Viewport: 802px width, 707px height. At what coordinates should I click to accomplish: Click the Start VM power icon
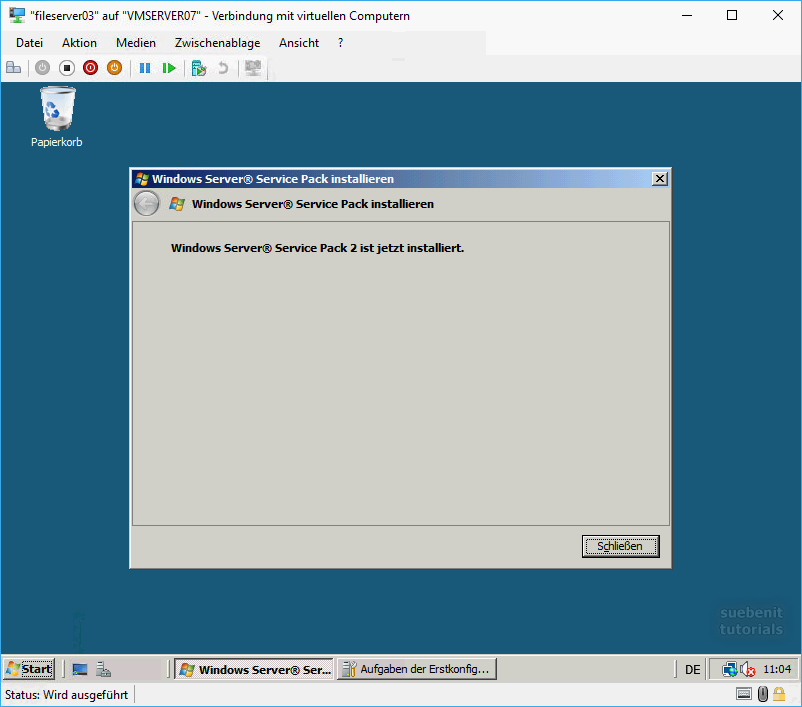[42, 68]
